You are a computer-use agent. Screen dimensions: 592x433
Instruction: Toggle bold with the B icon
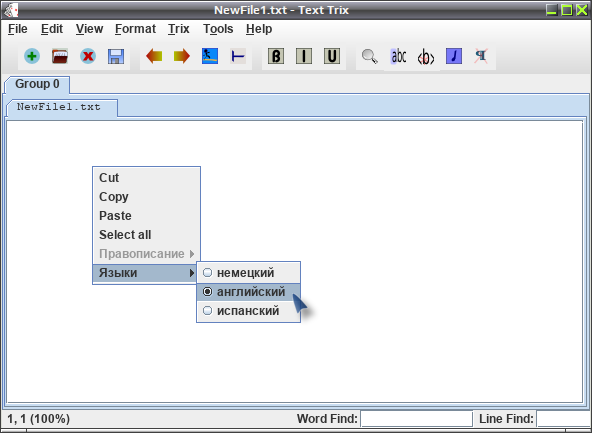[276, 57]
